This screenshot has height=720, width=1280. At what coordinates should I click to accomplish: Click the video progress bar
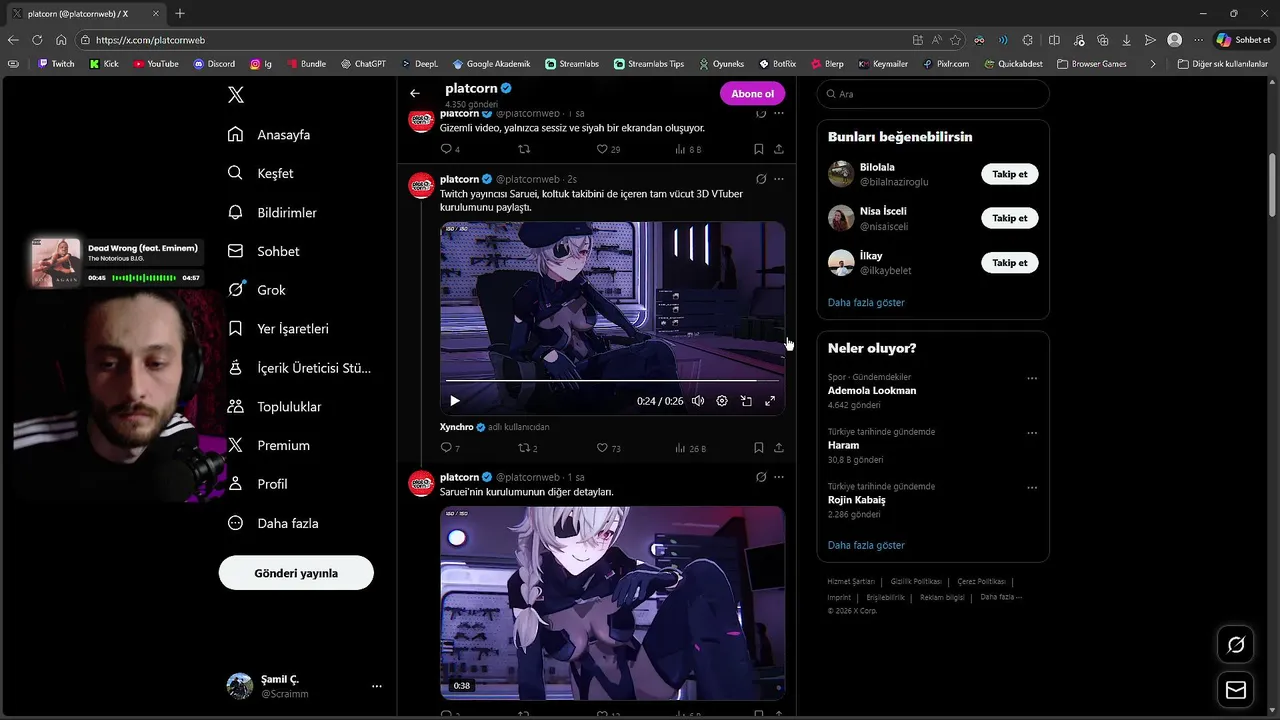(612, 381)
